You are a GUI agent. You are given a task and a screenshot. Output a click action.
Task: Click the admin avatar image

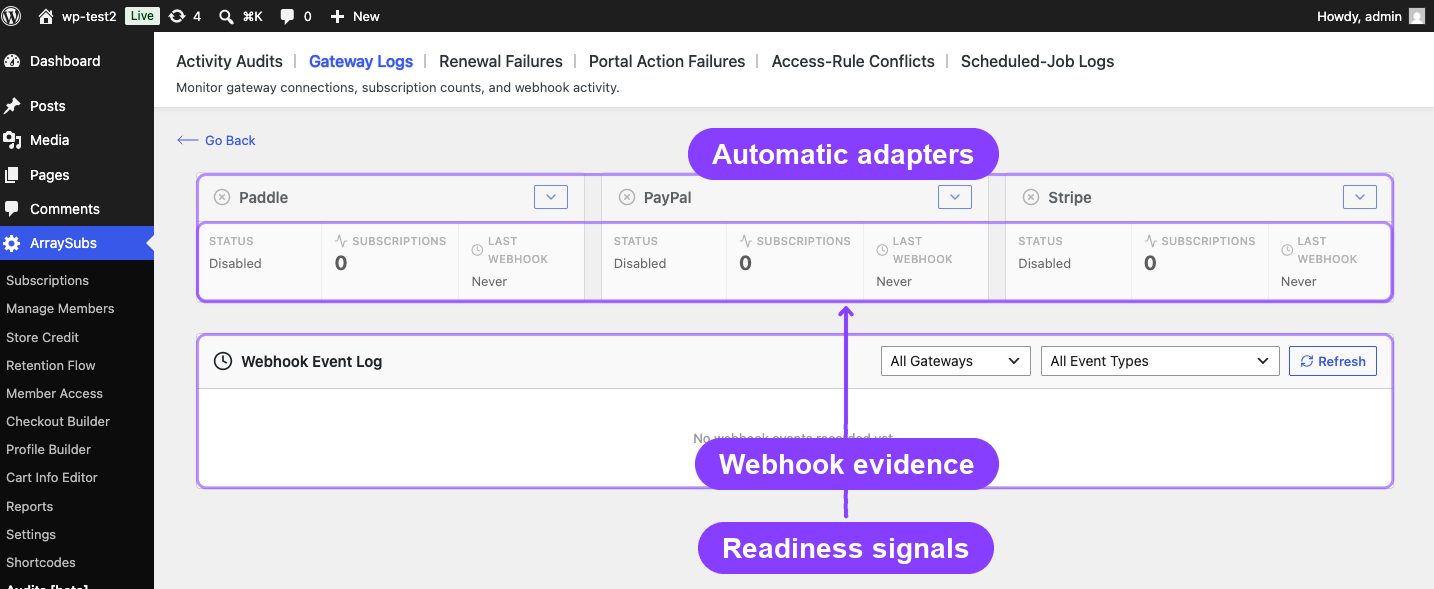tap(1417, 16)
